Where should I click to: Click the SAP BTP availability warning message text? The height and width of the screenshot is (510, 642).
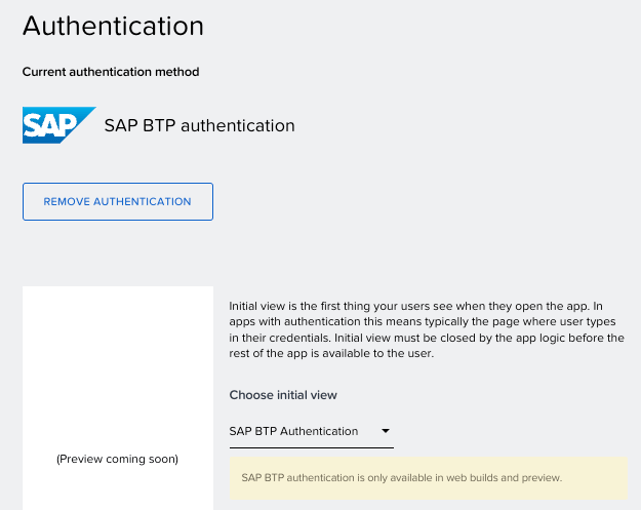click(x=402, y=478)
